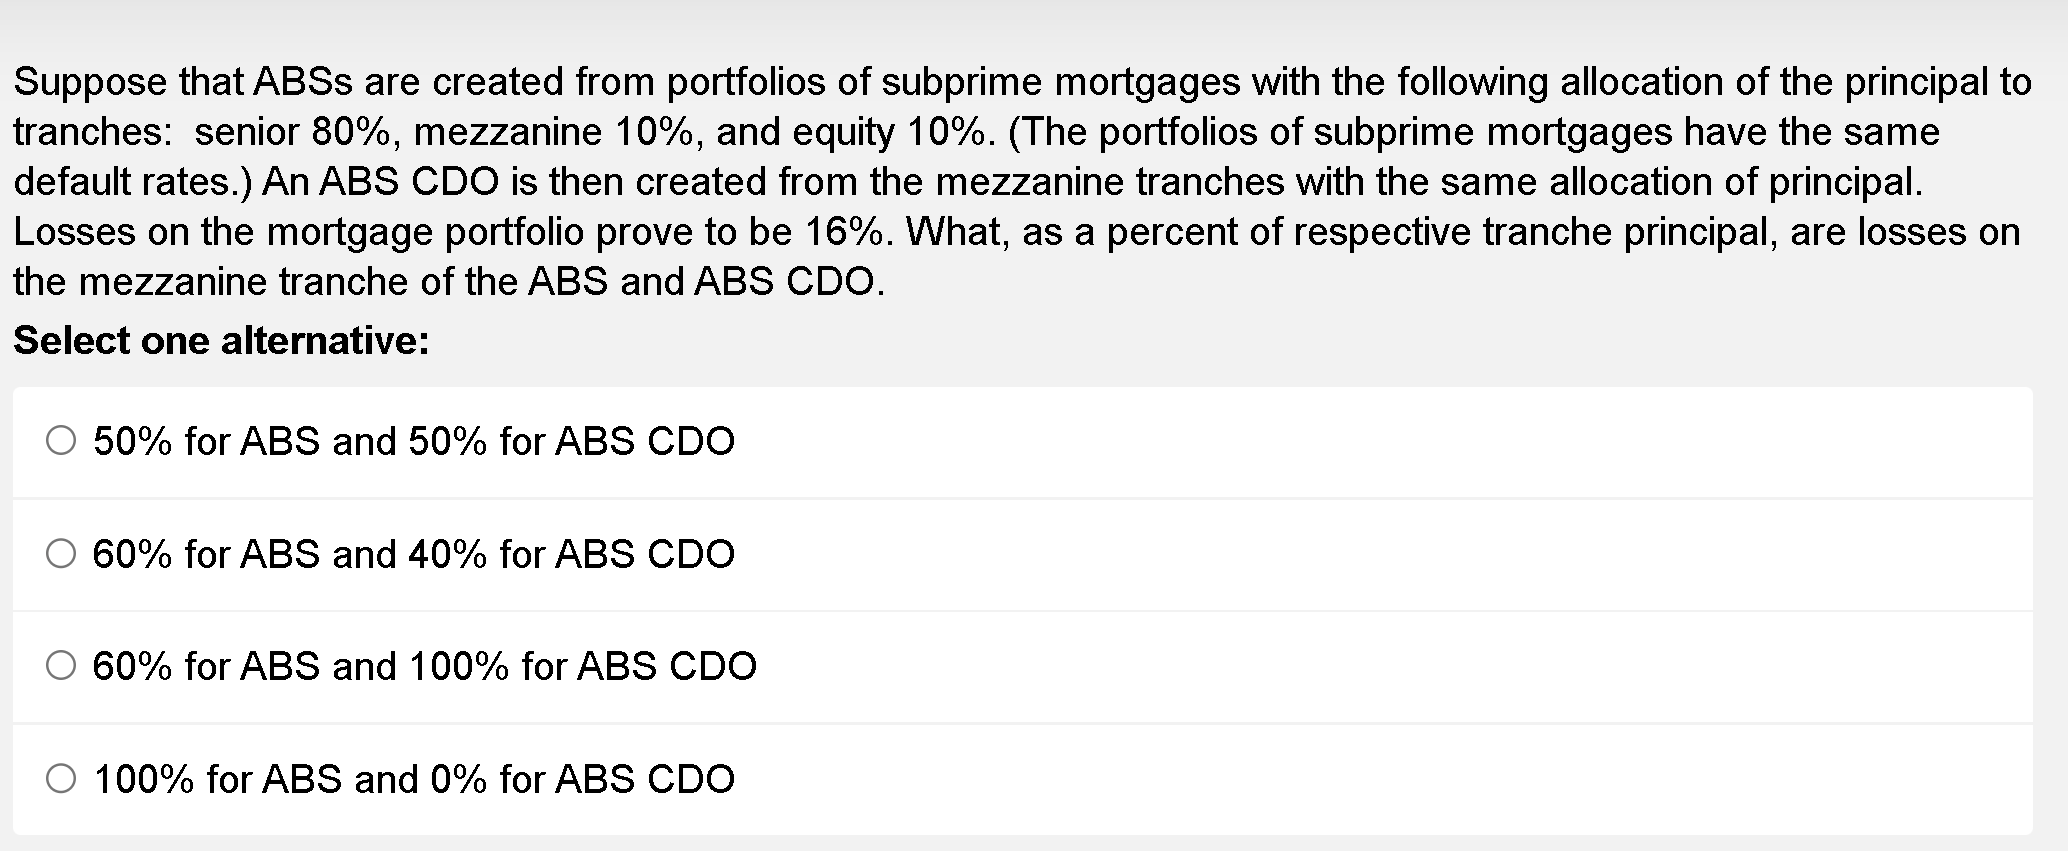Screen dimensions: 2068x851
Task: Select the "60% for ABS and 40% for ABS CDO" radio button
Action: pos(60,553)
